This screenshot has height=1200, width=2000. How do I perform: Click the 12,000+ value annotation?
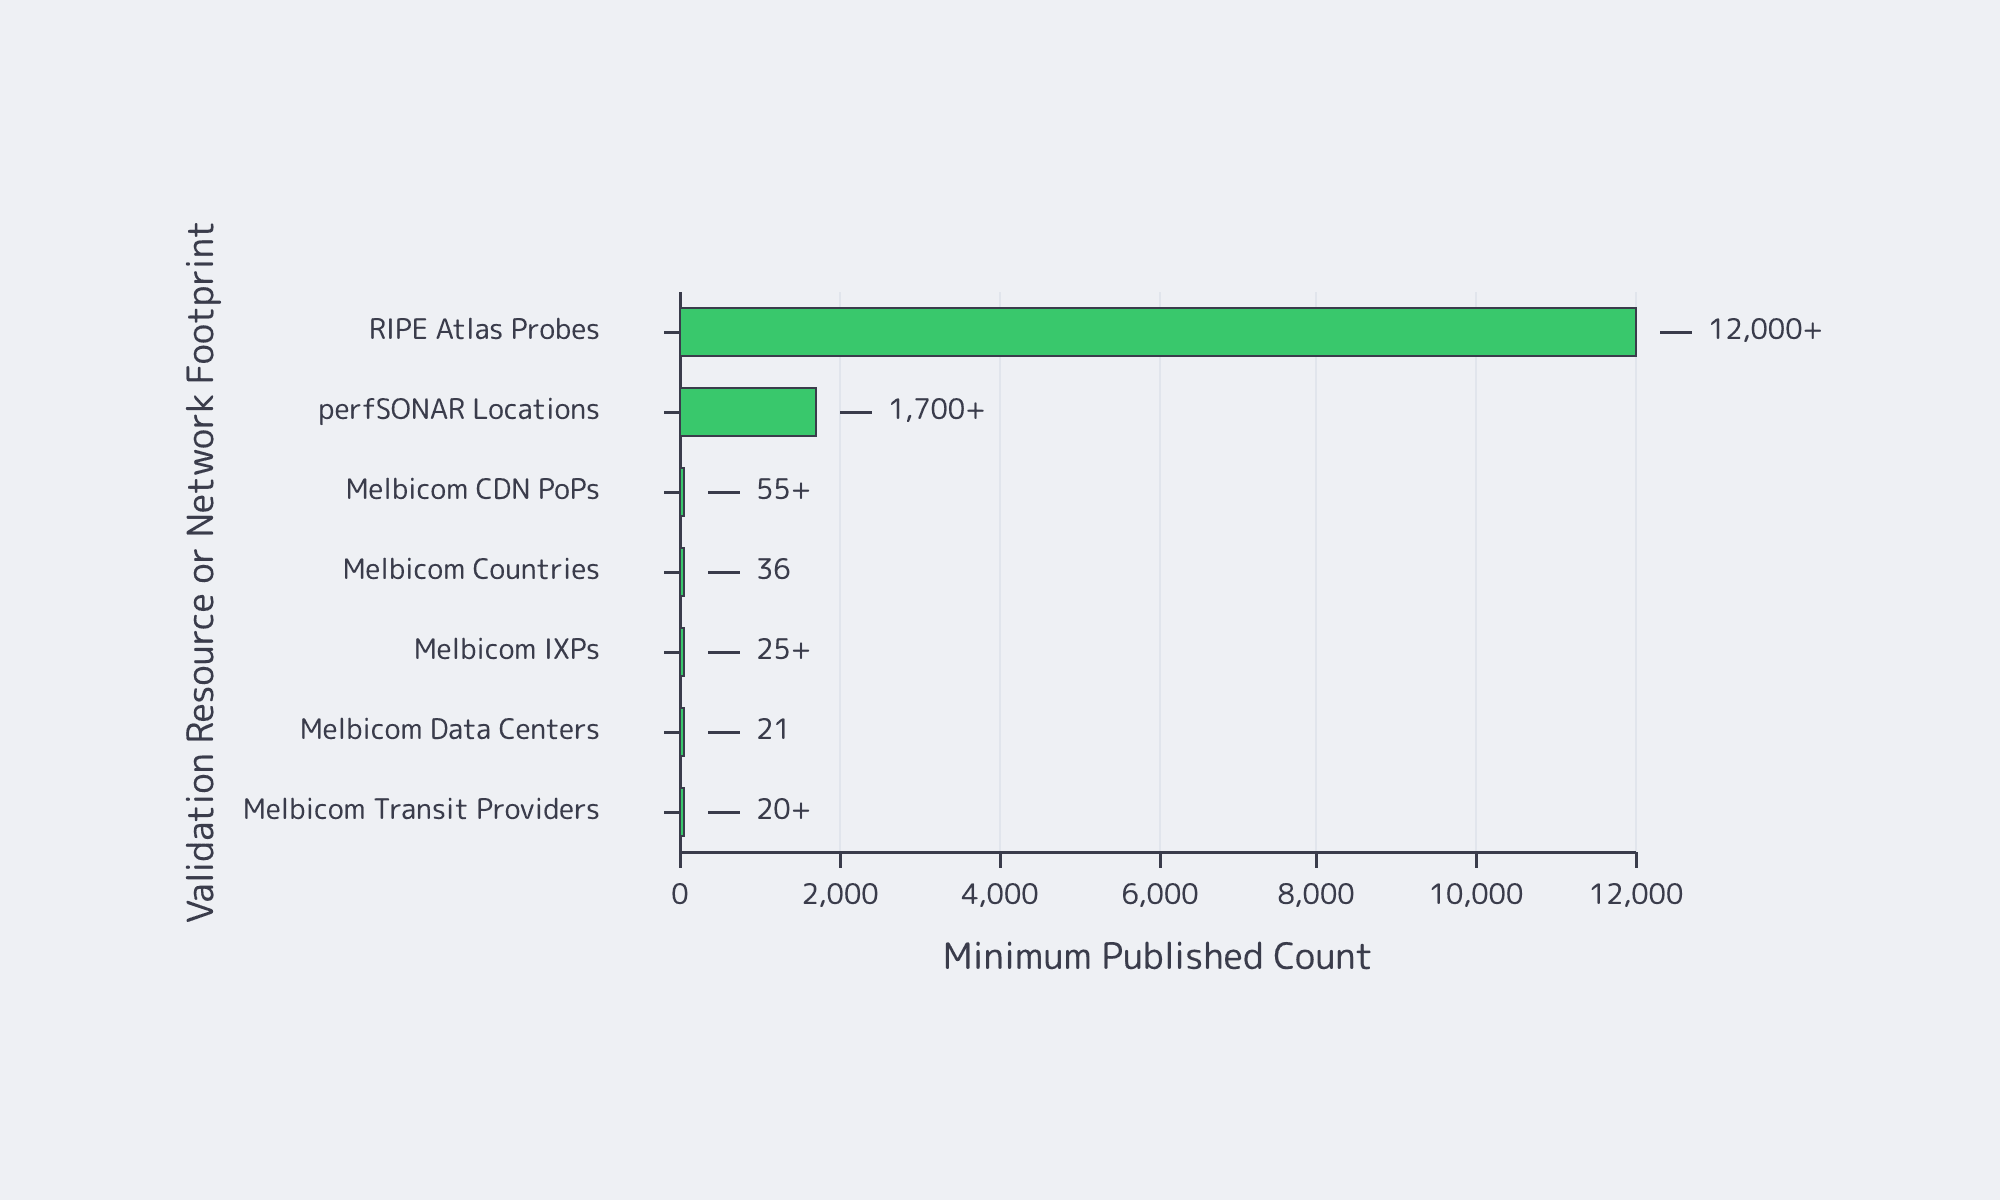coord(1764,329)
